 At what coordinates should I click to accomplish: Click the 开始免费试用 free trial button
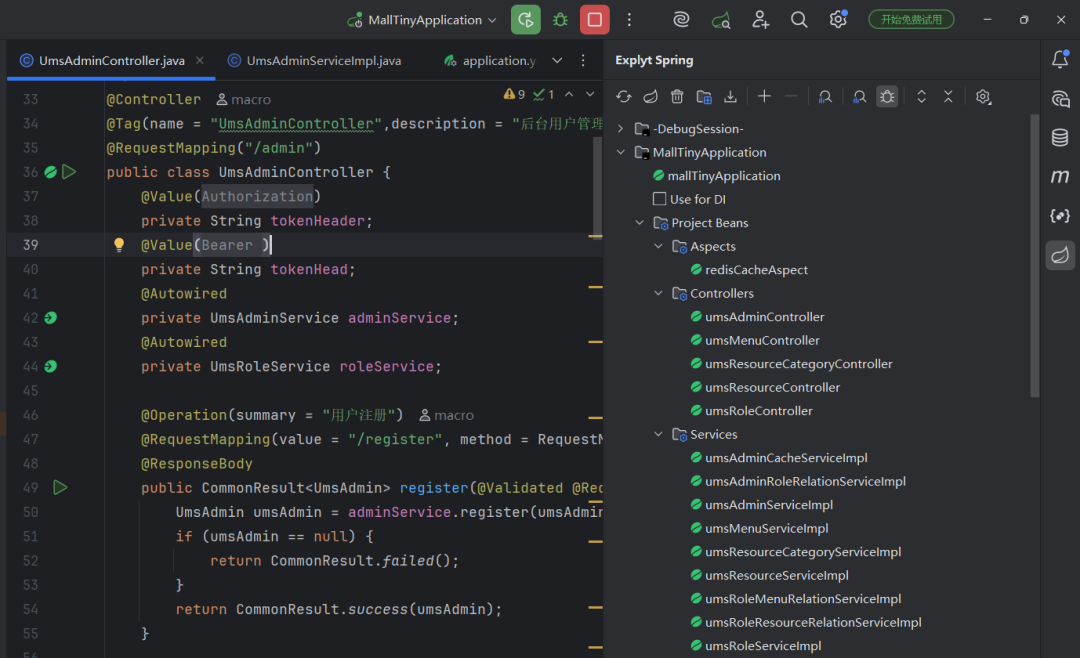point(910,20)
